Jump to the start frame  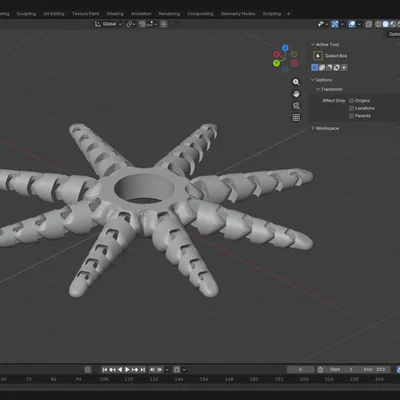[105, 369]
